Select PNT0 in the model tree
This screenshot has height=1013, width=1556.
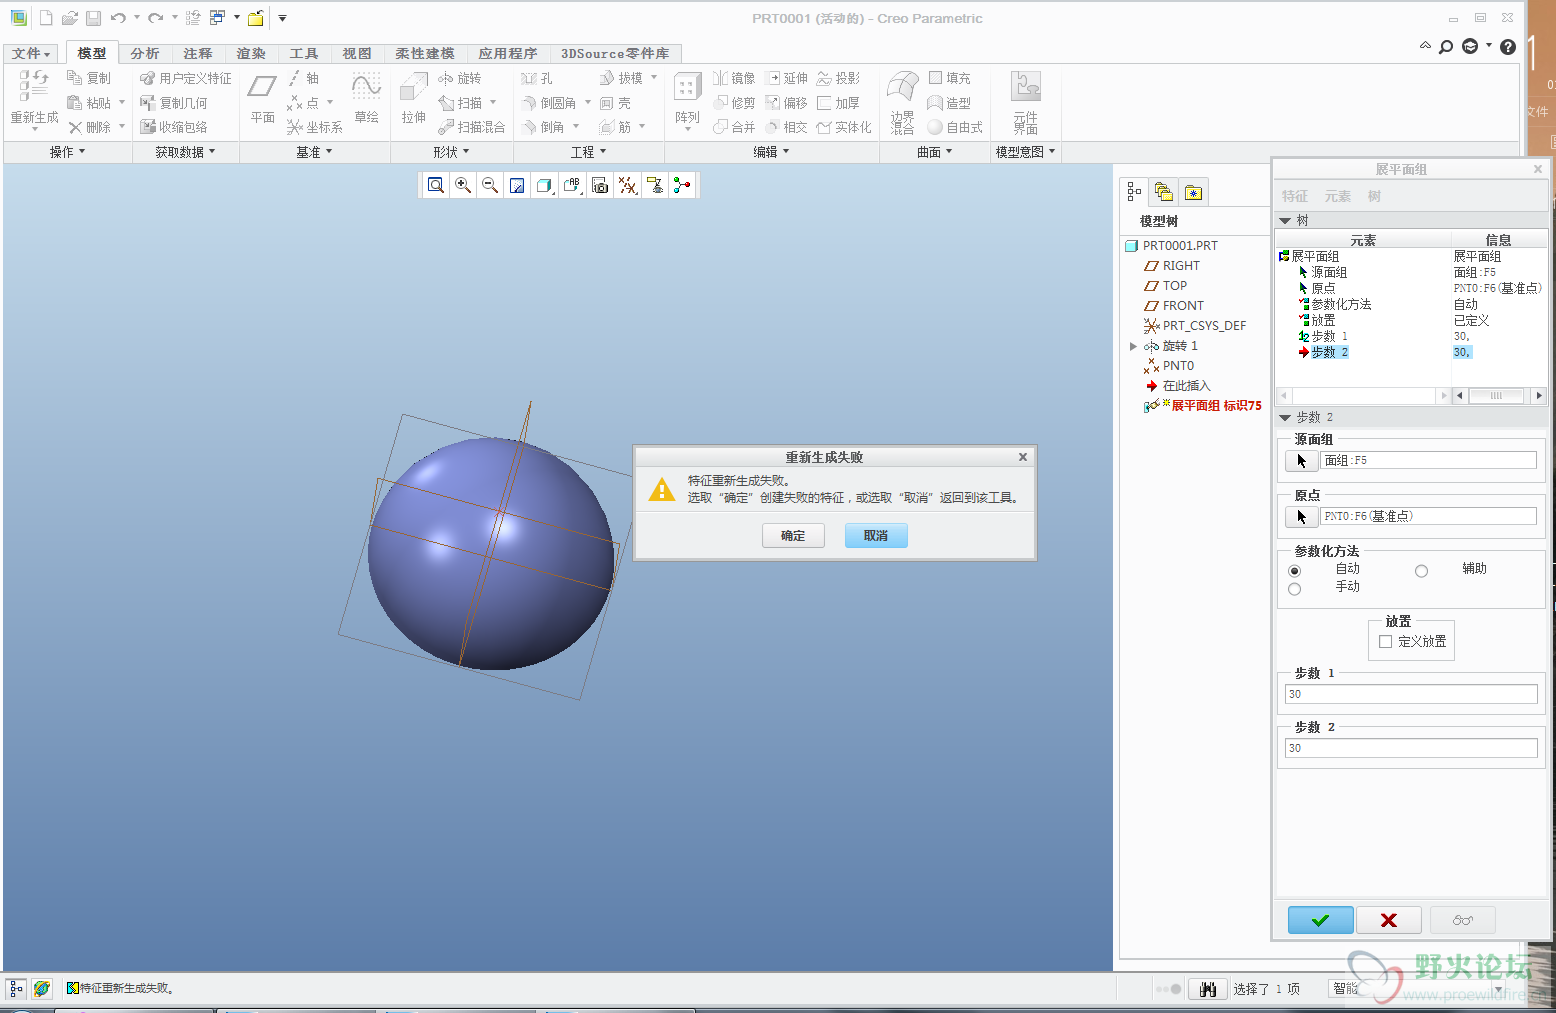coord(1178,366)
